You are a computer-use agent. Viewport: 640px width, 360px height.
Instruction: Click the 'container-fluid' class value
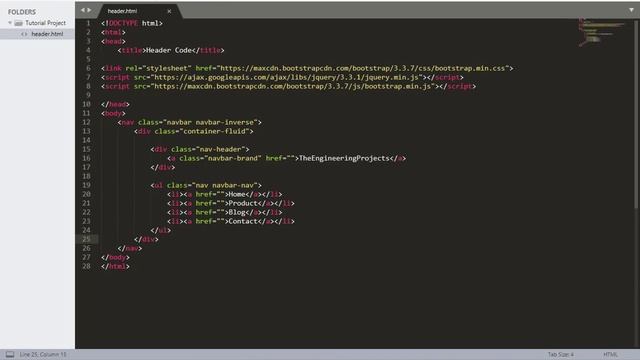pos(214,131)
